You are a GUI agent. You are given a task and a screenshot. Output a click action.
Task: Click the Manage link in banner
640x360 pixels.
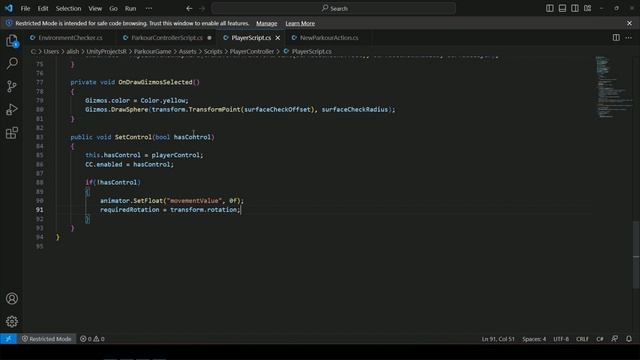pyautogui.click(x=267, y=23)
